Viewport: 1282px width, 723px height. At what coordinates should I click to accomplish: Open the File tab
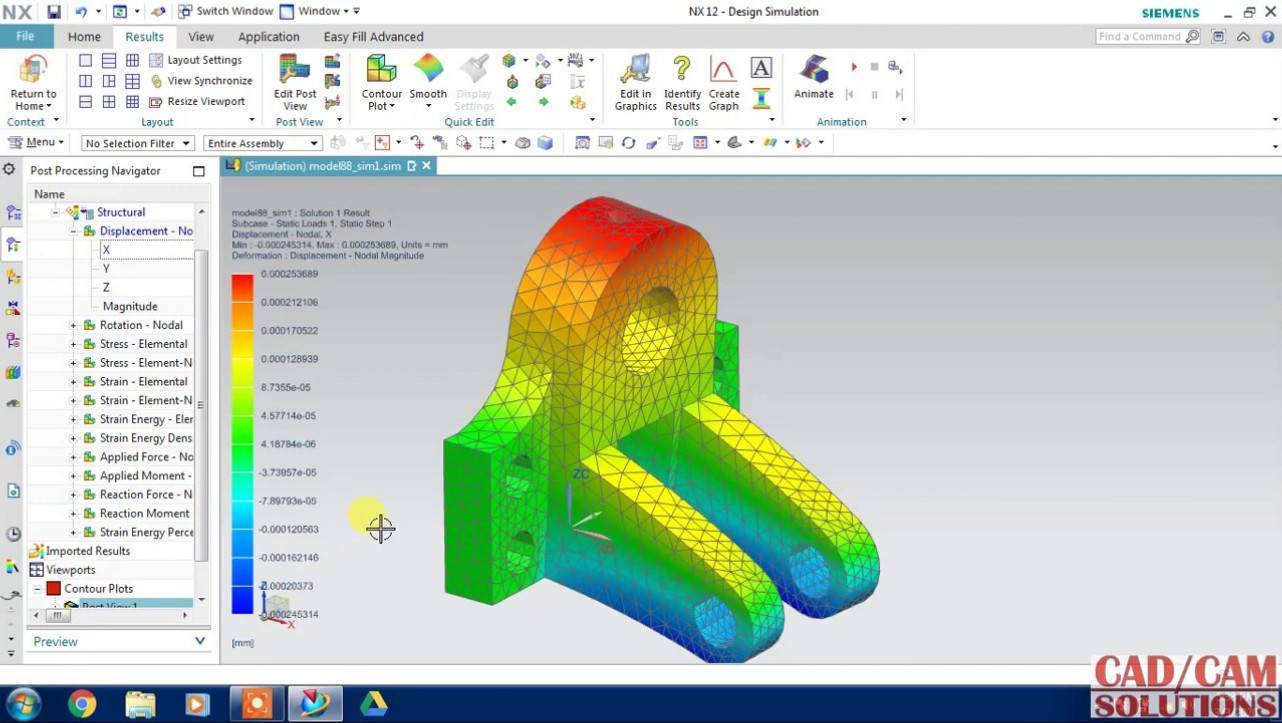[25, 36]
